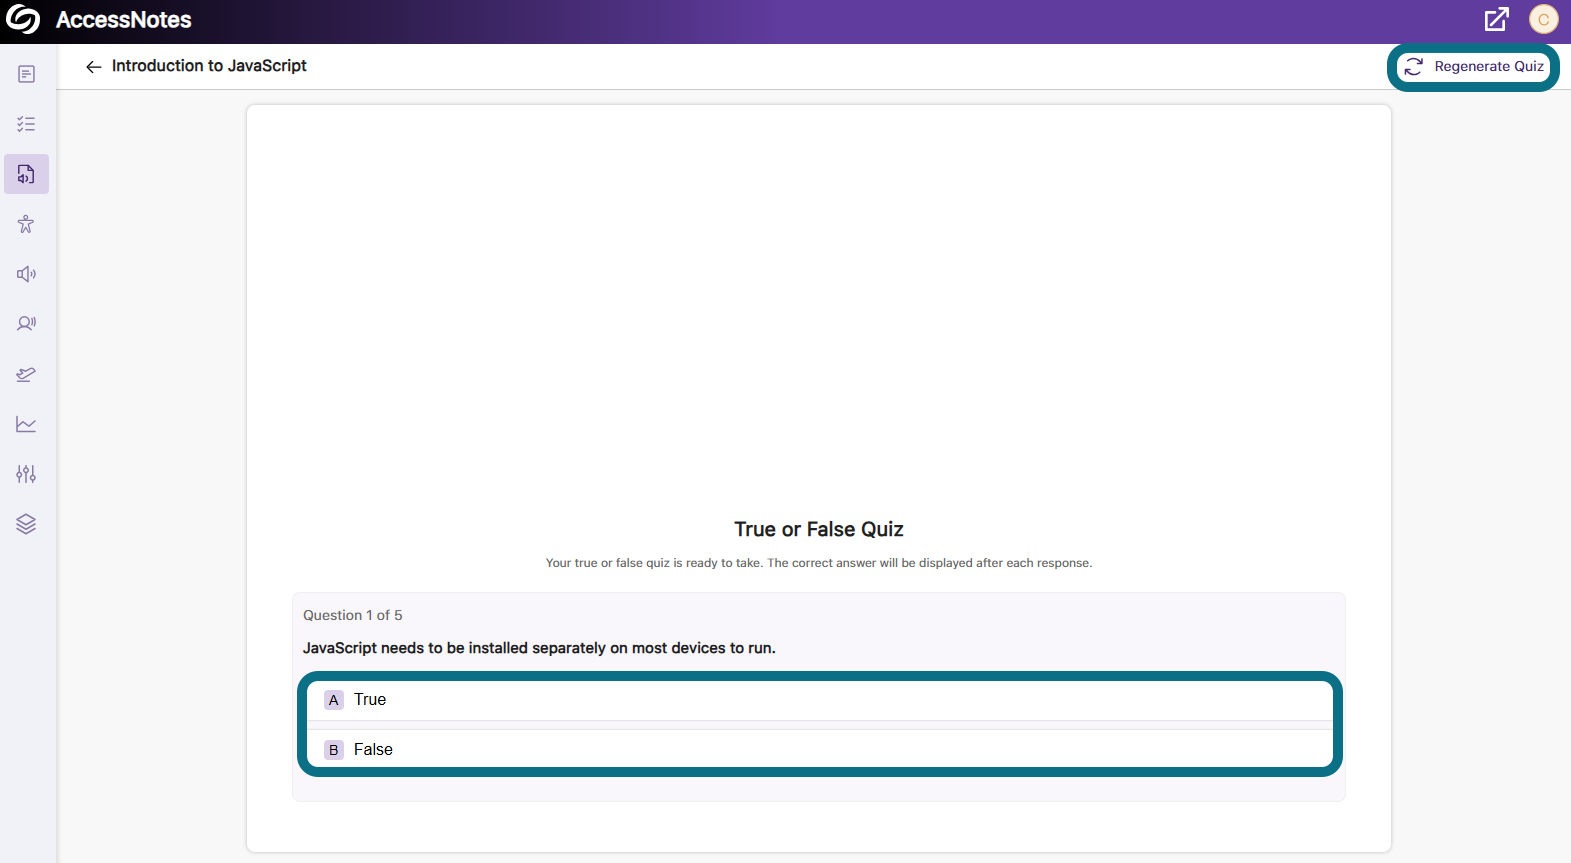Open the notes document sidebar icon

pyautogui.click(x=26, y=74)
